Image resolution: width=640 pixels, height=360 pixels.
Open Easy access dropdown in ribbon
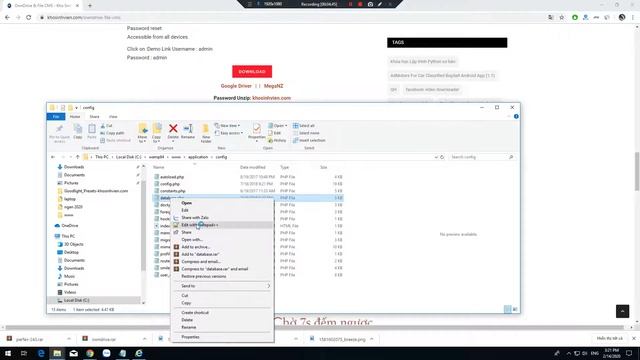229,133
